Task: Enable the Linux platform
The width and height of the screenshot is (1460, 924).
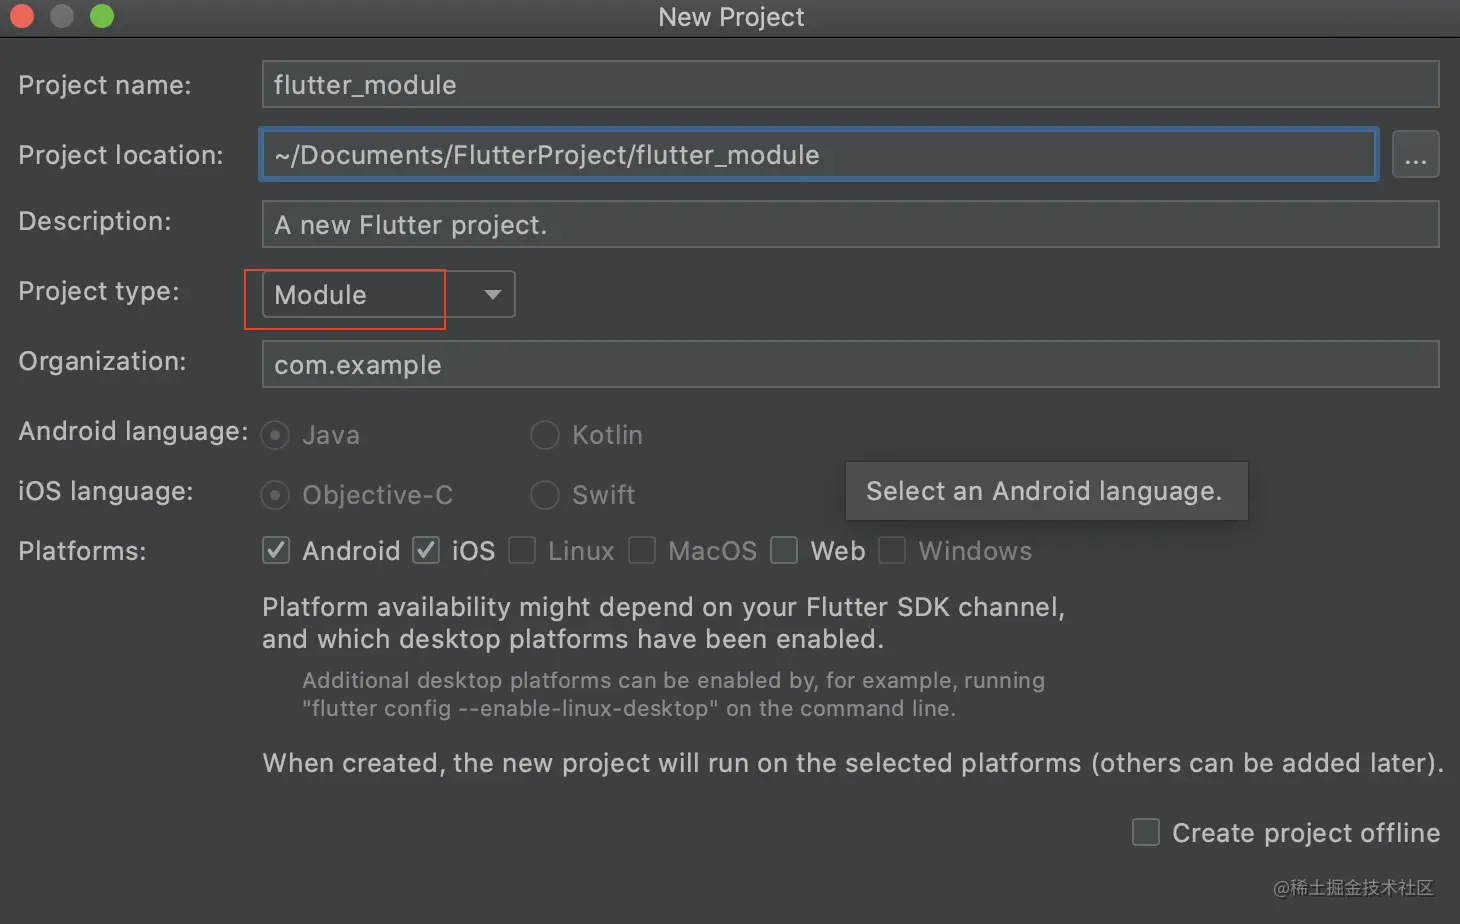Action: pyautogui.click(x=521, y=550)
